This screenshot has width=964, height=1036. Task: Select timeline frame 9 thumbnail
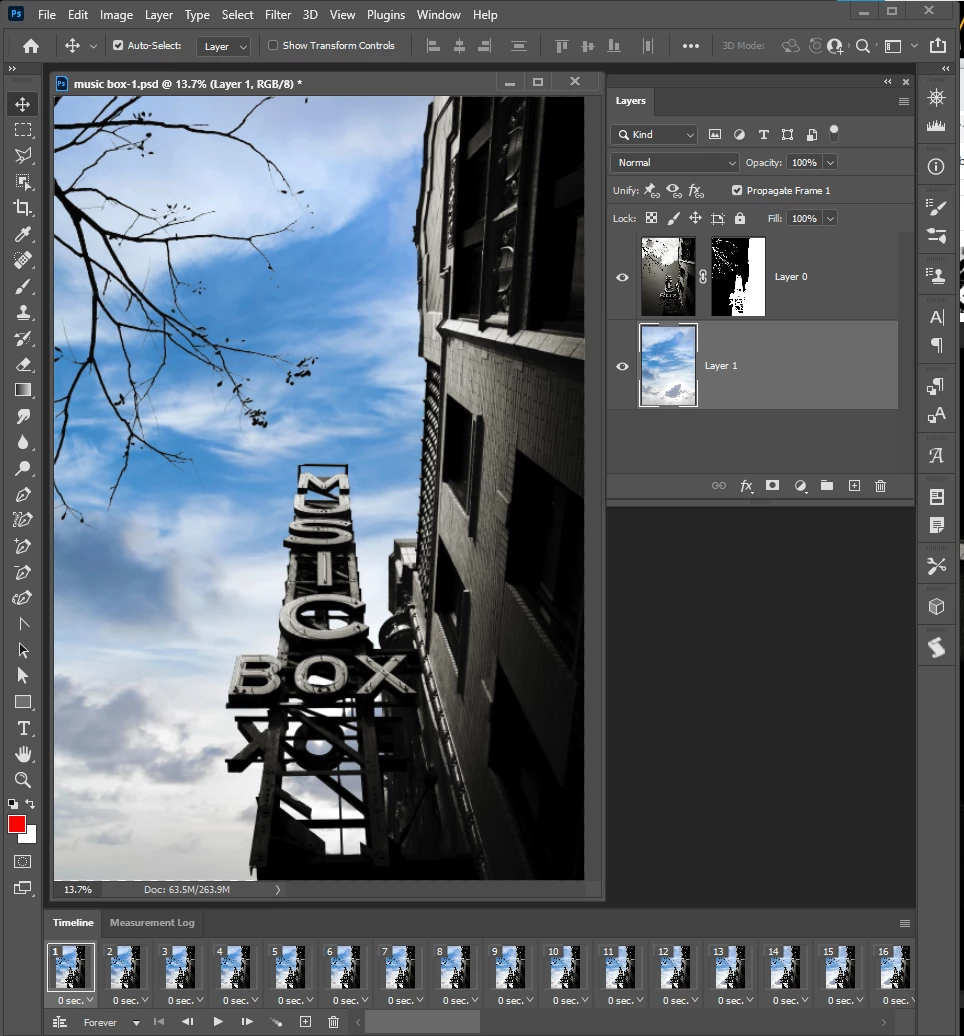(509, 967)
